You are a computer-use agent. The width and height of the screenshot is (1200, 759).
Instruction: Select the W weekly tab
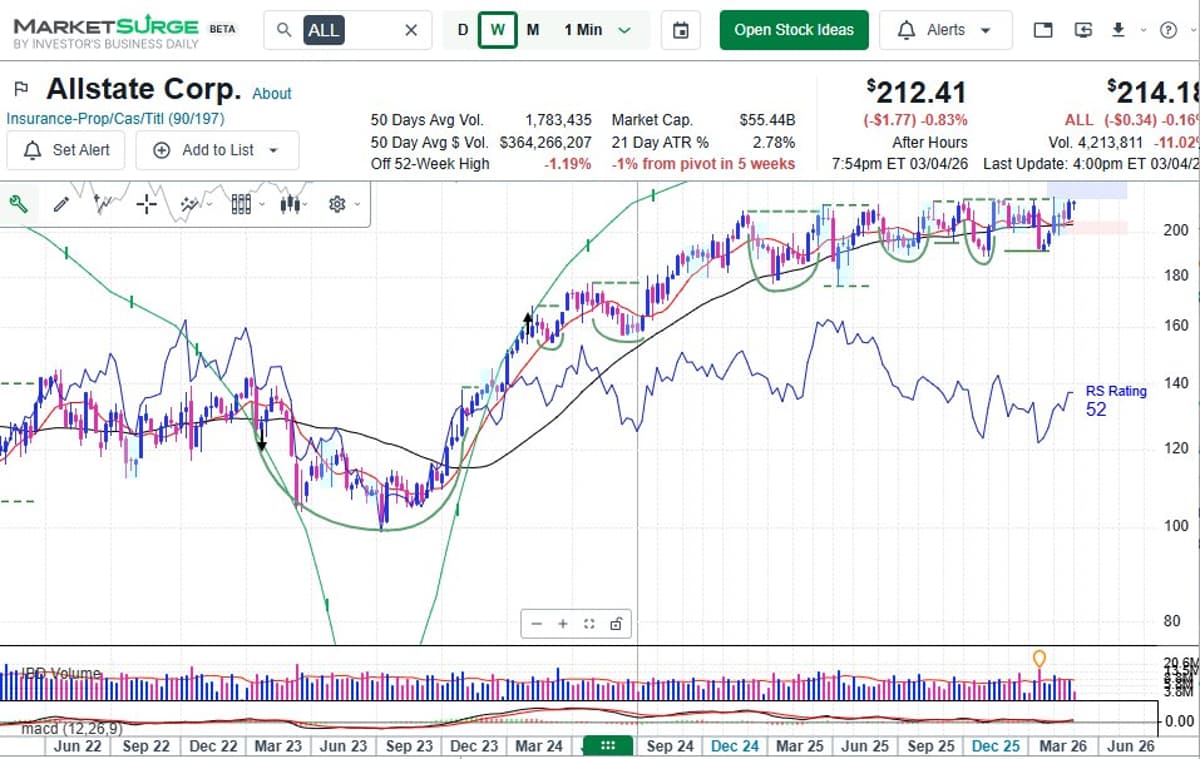[497, 31]
